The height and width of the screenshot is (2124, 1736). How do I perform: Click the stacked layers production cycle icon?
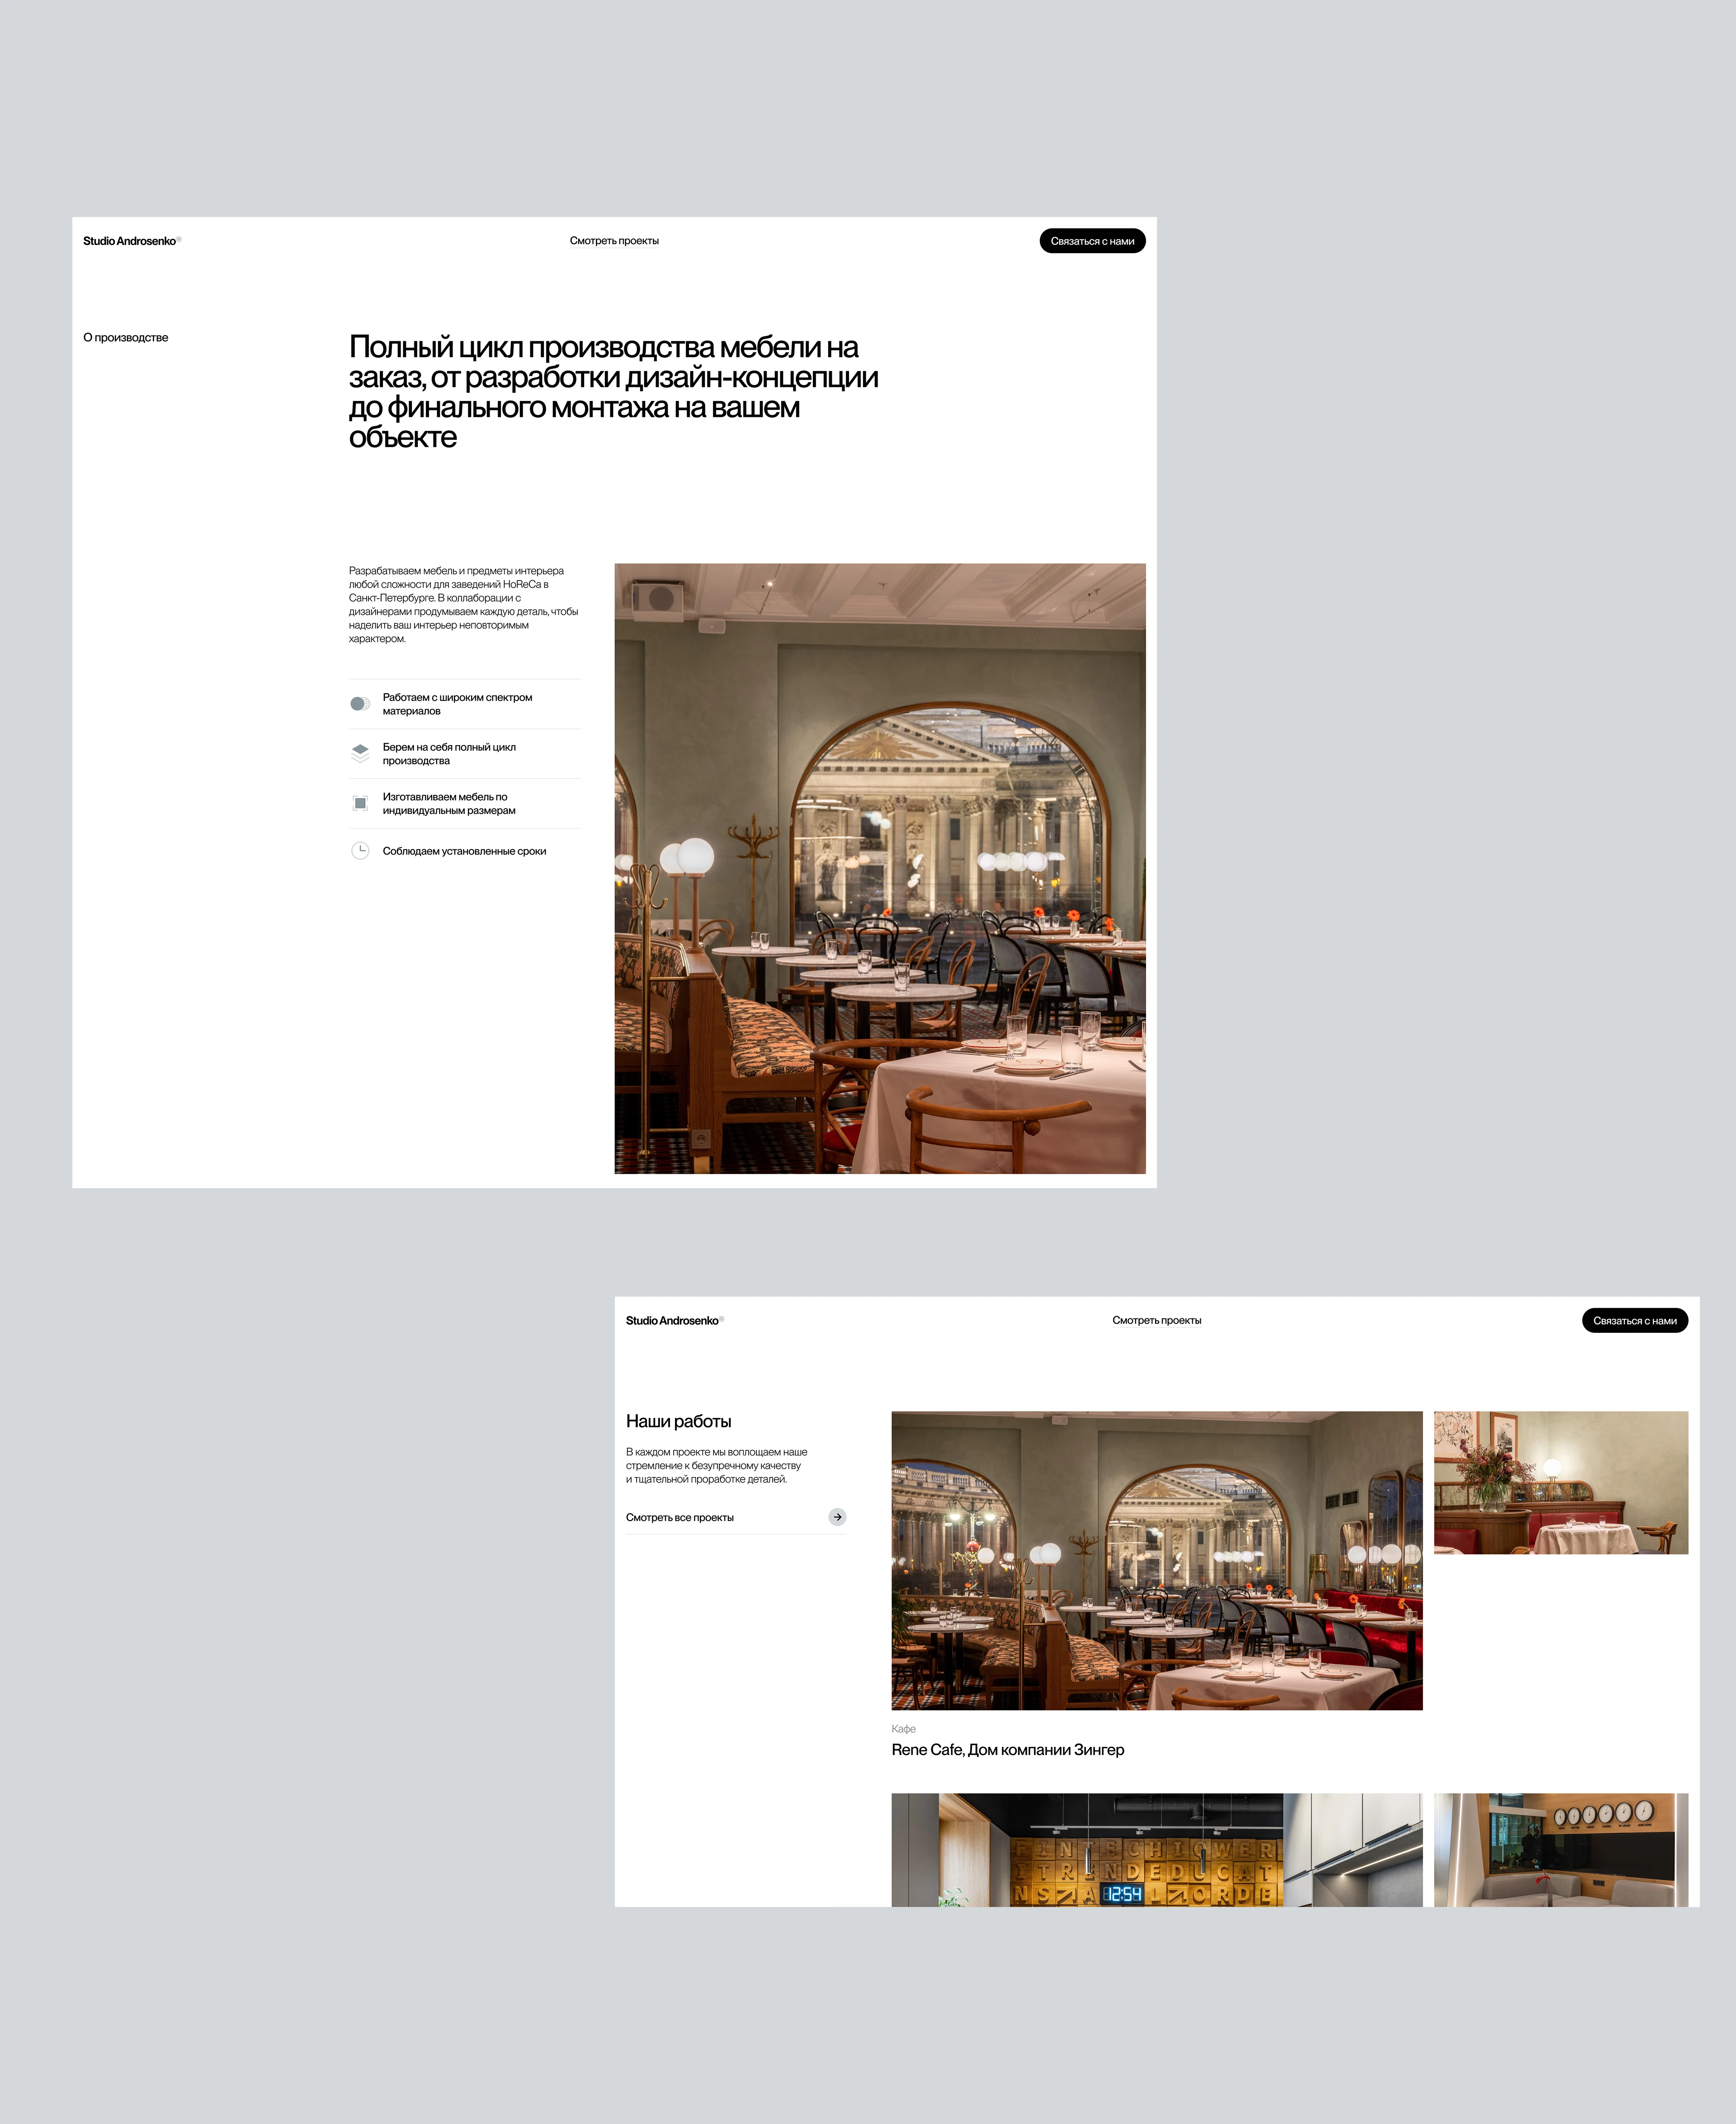[x=360, y=753]
